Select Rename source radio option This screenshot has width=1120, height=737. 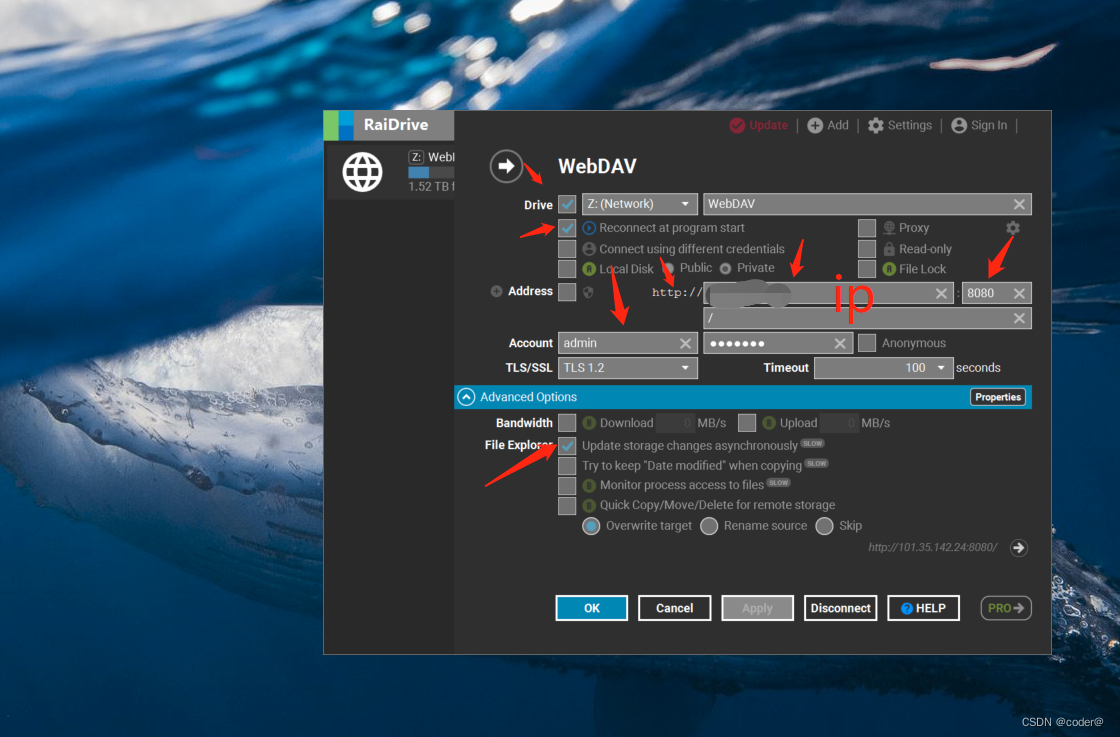pos(709,526)
